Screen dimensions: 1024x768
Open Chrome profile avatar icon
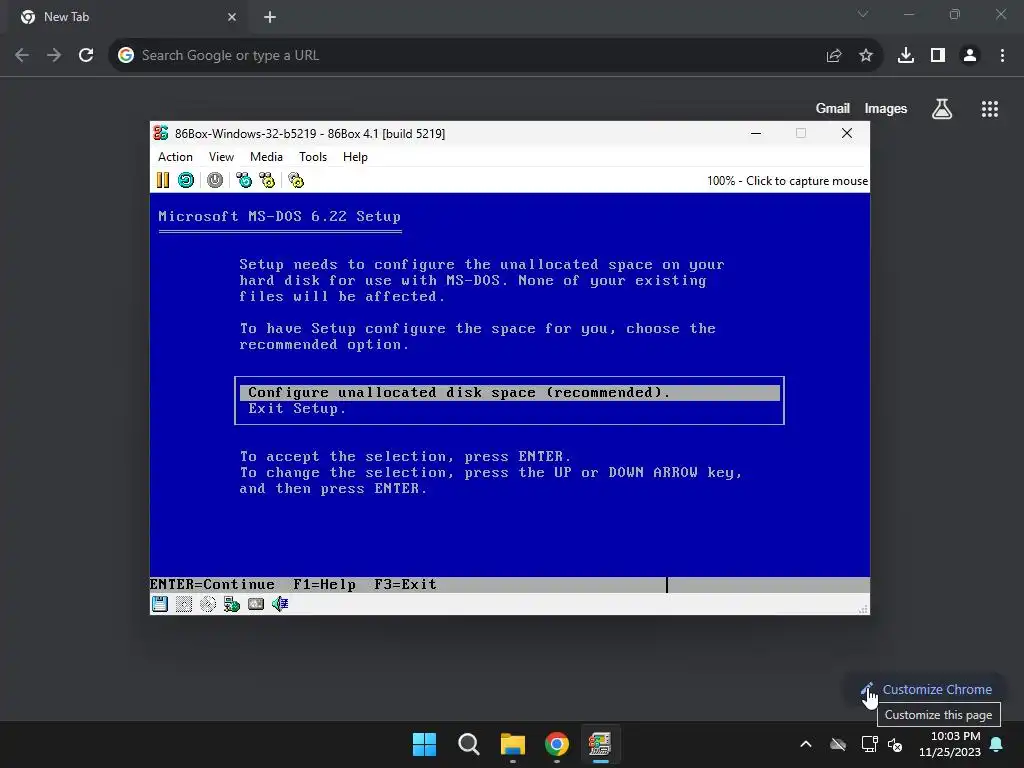pyautogui.click(x=970, y=56)
